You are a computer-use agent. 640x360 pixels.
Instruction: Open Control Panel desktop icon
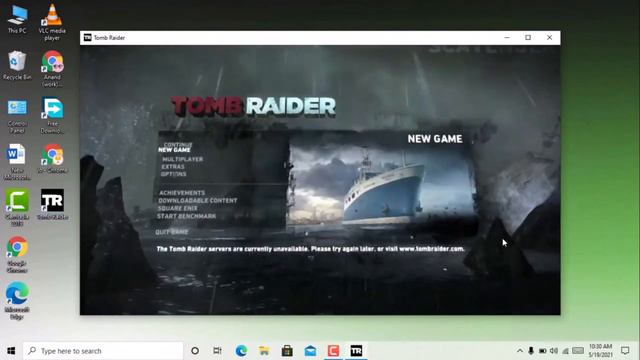click(x=17, y=116)
